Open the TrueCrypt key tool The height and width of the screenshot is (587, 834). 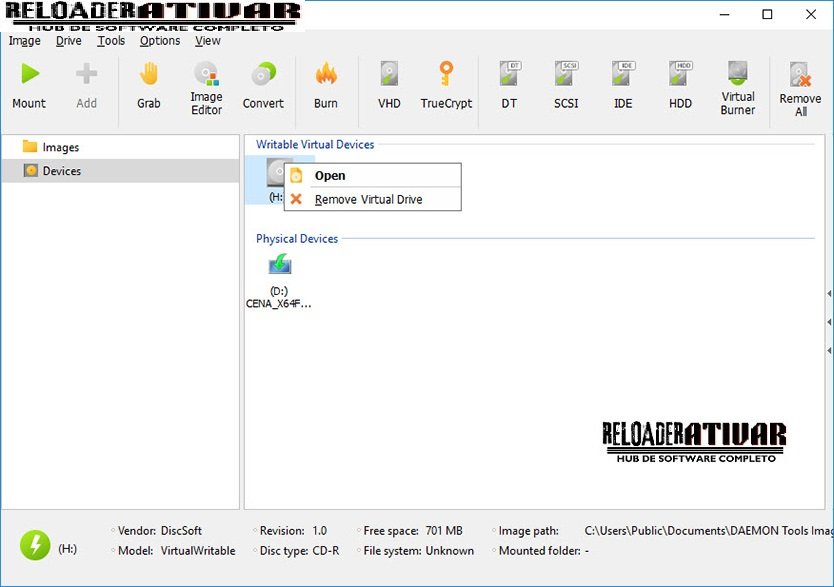pyautogui.click(x=446, y=73)
